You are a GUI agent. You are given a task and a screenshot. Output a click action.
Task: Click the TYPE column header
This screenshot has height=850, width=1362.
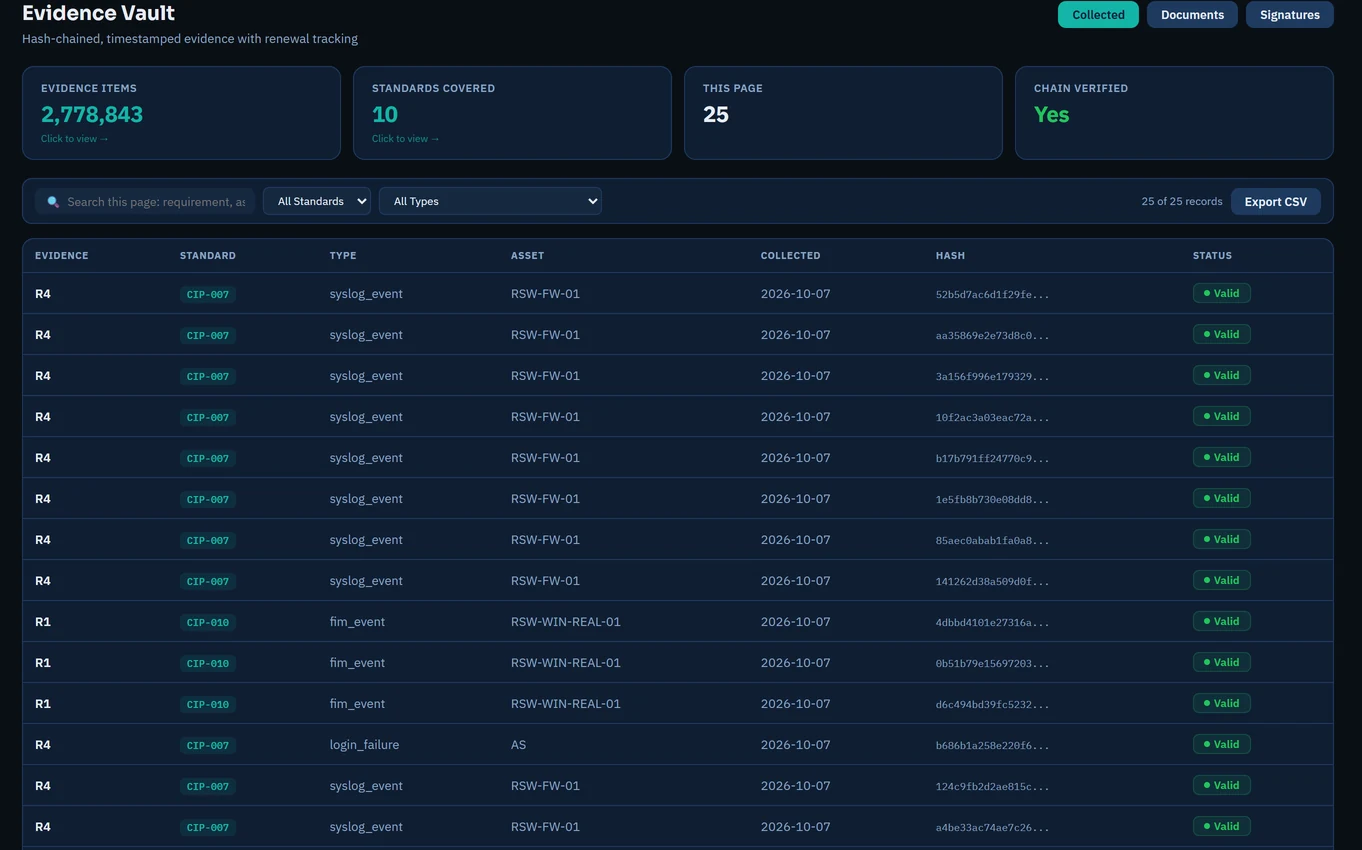click(x=343, y=256)
